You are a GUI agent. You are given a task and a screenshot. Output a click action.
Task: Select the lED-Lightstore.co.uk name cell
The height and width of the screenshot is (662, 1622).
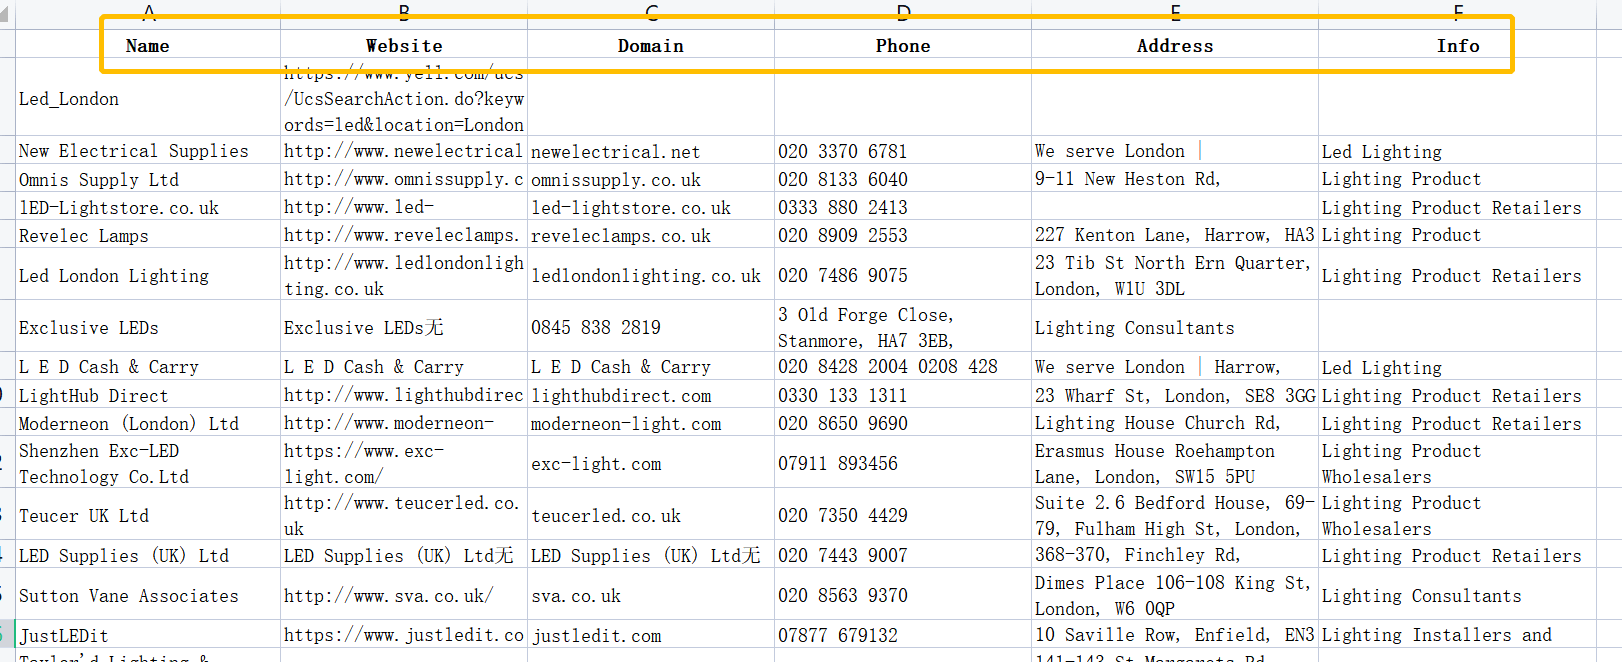pos(148,207)
